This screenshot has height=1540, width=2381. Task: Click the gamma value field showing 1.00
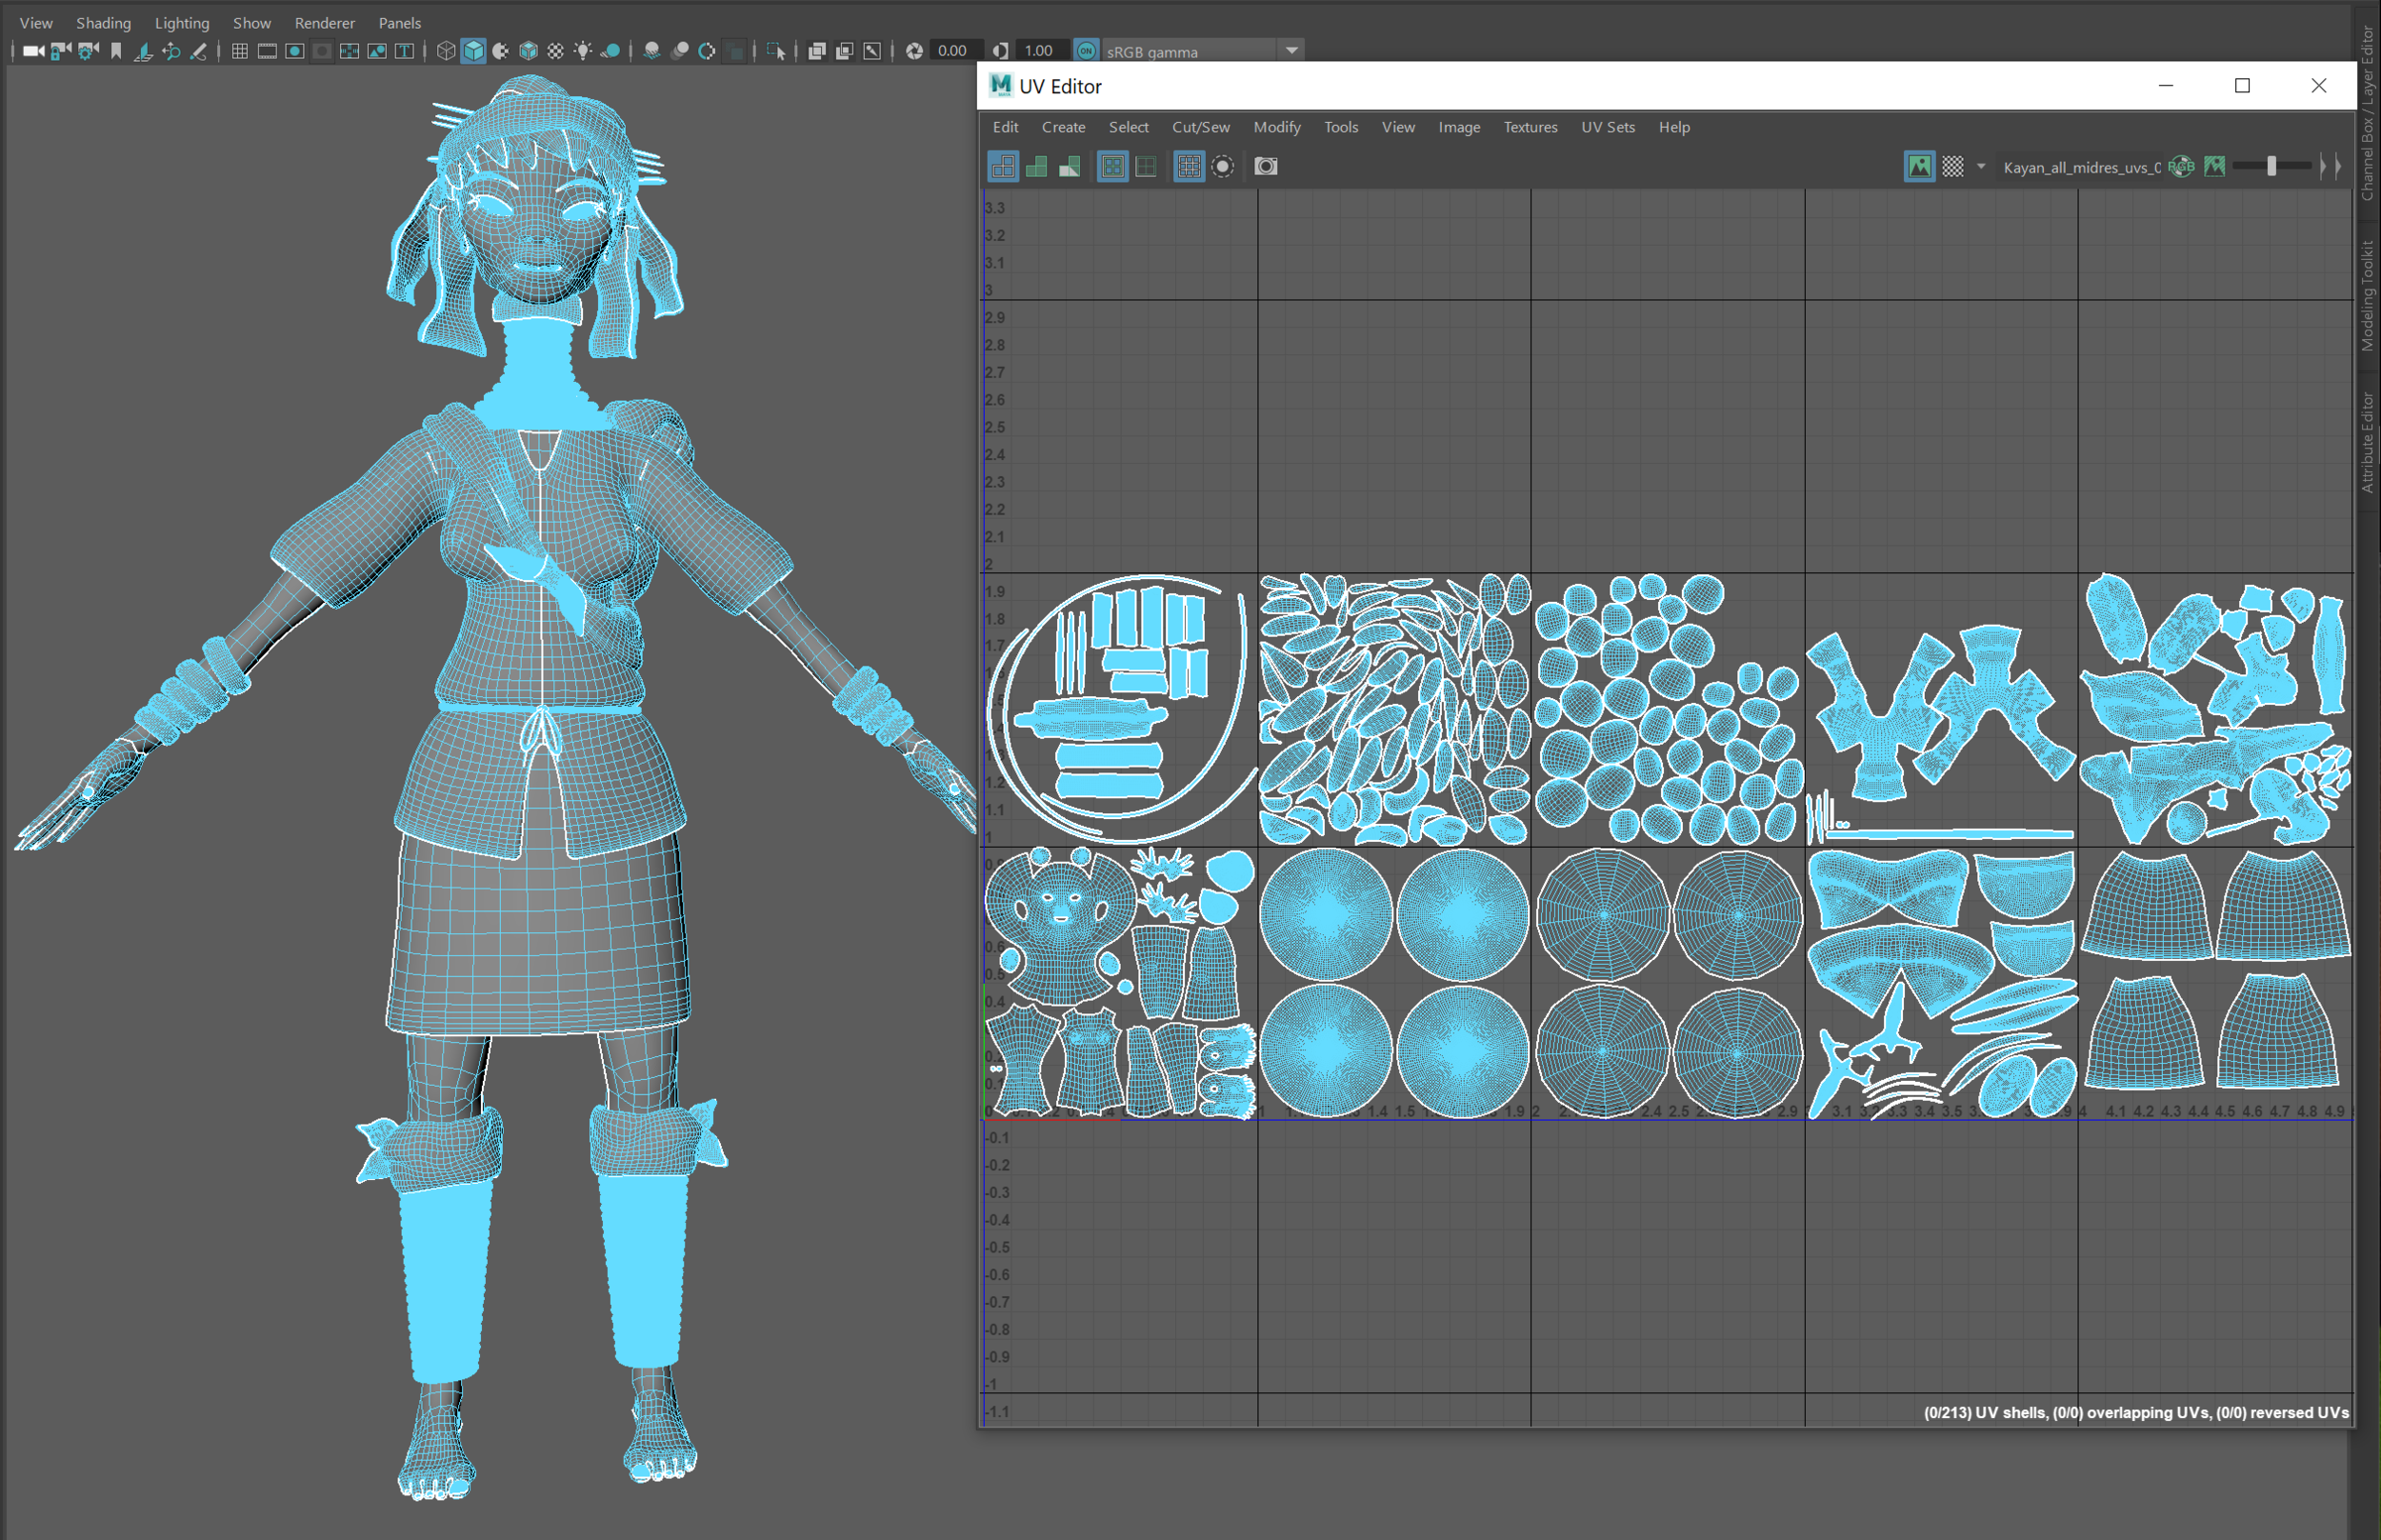click(1039, 50)
